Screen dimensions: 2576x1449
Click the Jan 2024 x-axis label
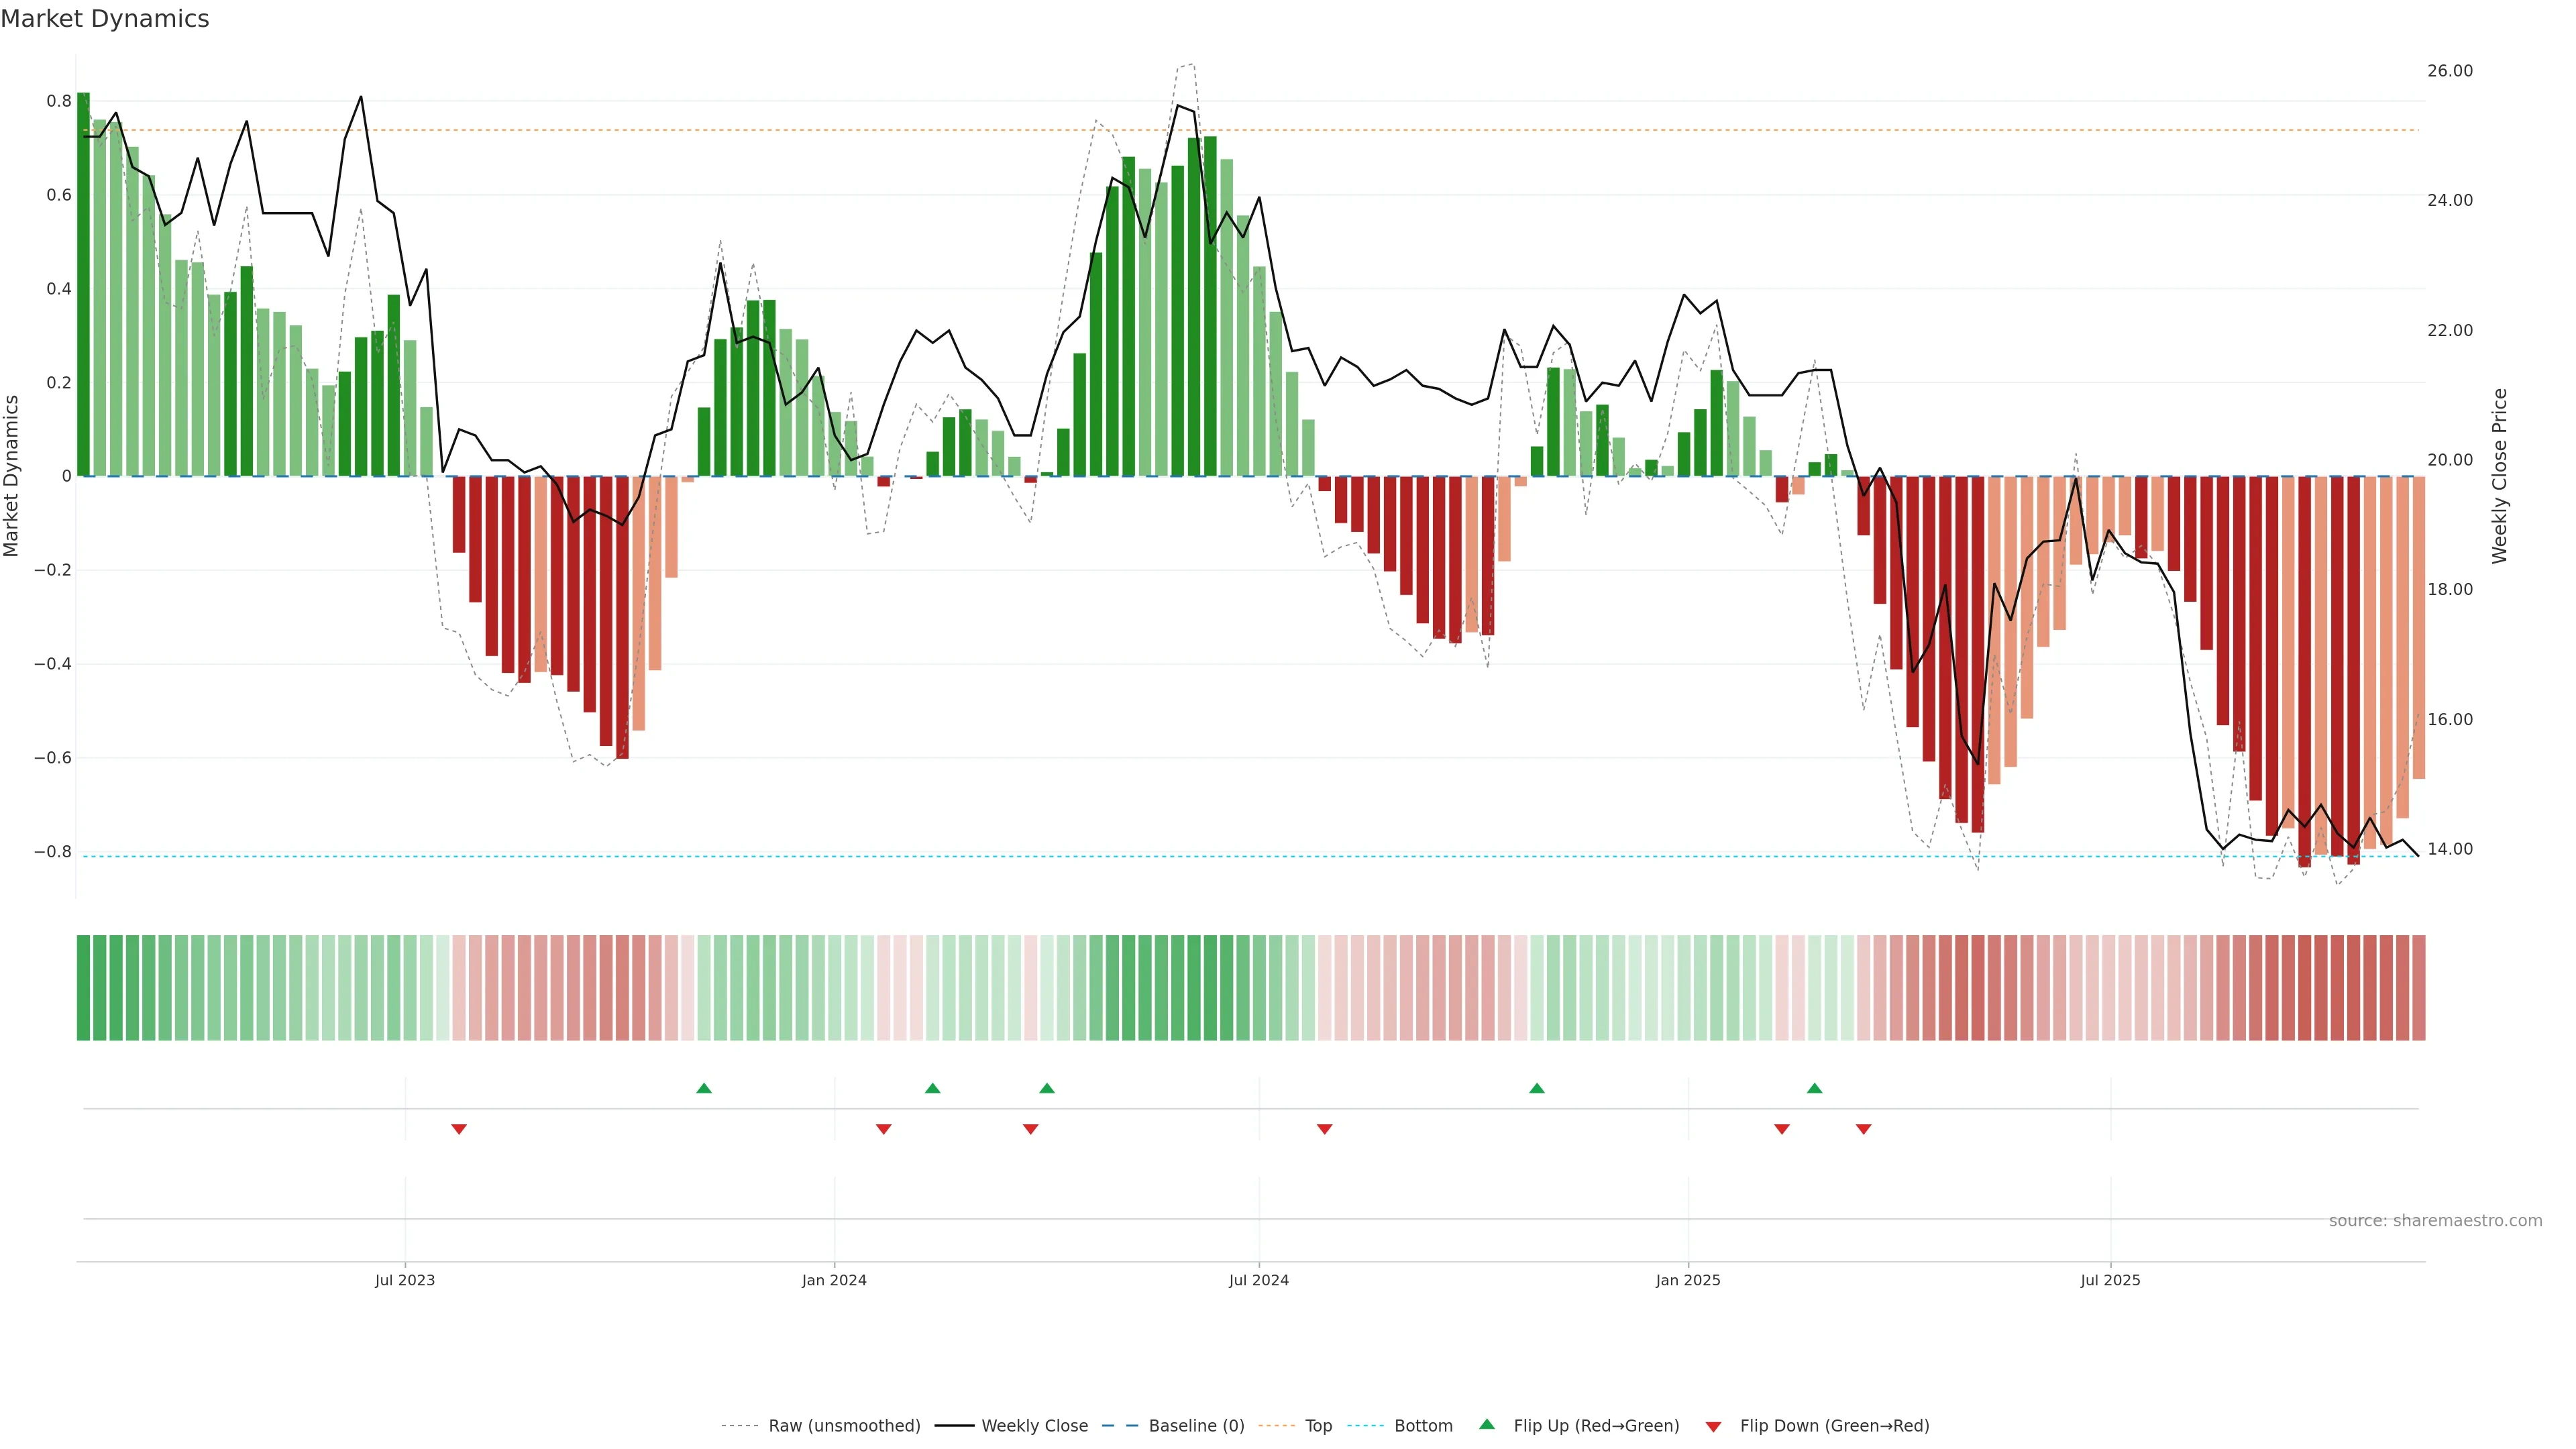pyautogui.click(x=834, y=1280)
